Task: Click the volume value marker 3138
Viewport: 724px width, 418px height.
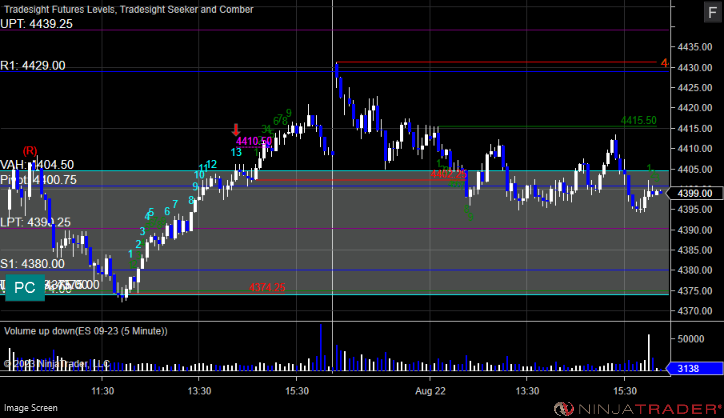Action: 694,368
